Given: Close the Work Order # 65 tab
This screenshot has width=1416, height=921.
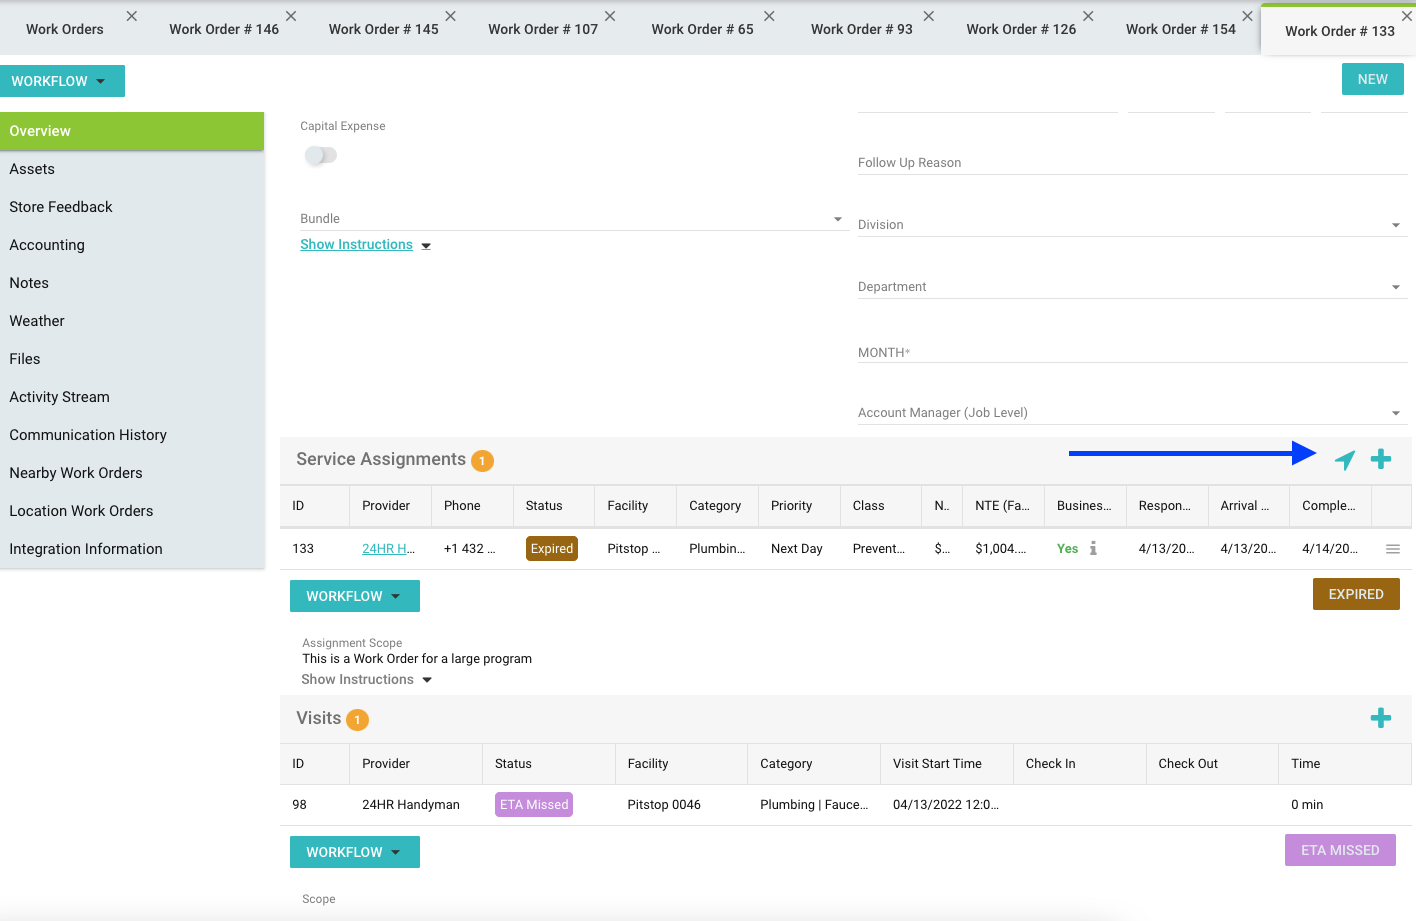Looking at the screenshot, I should (x=769, y=16).
